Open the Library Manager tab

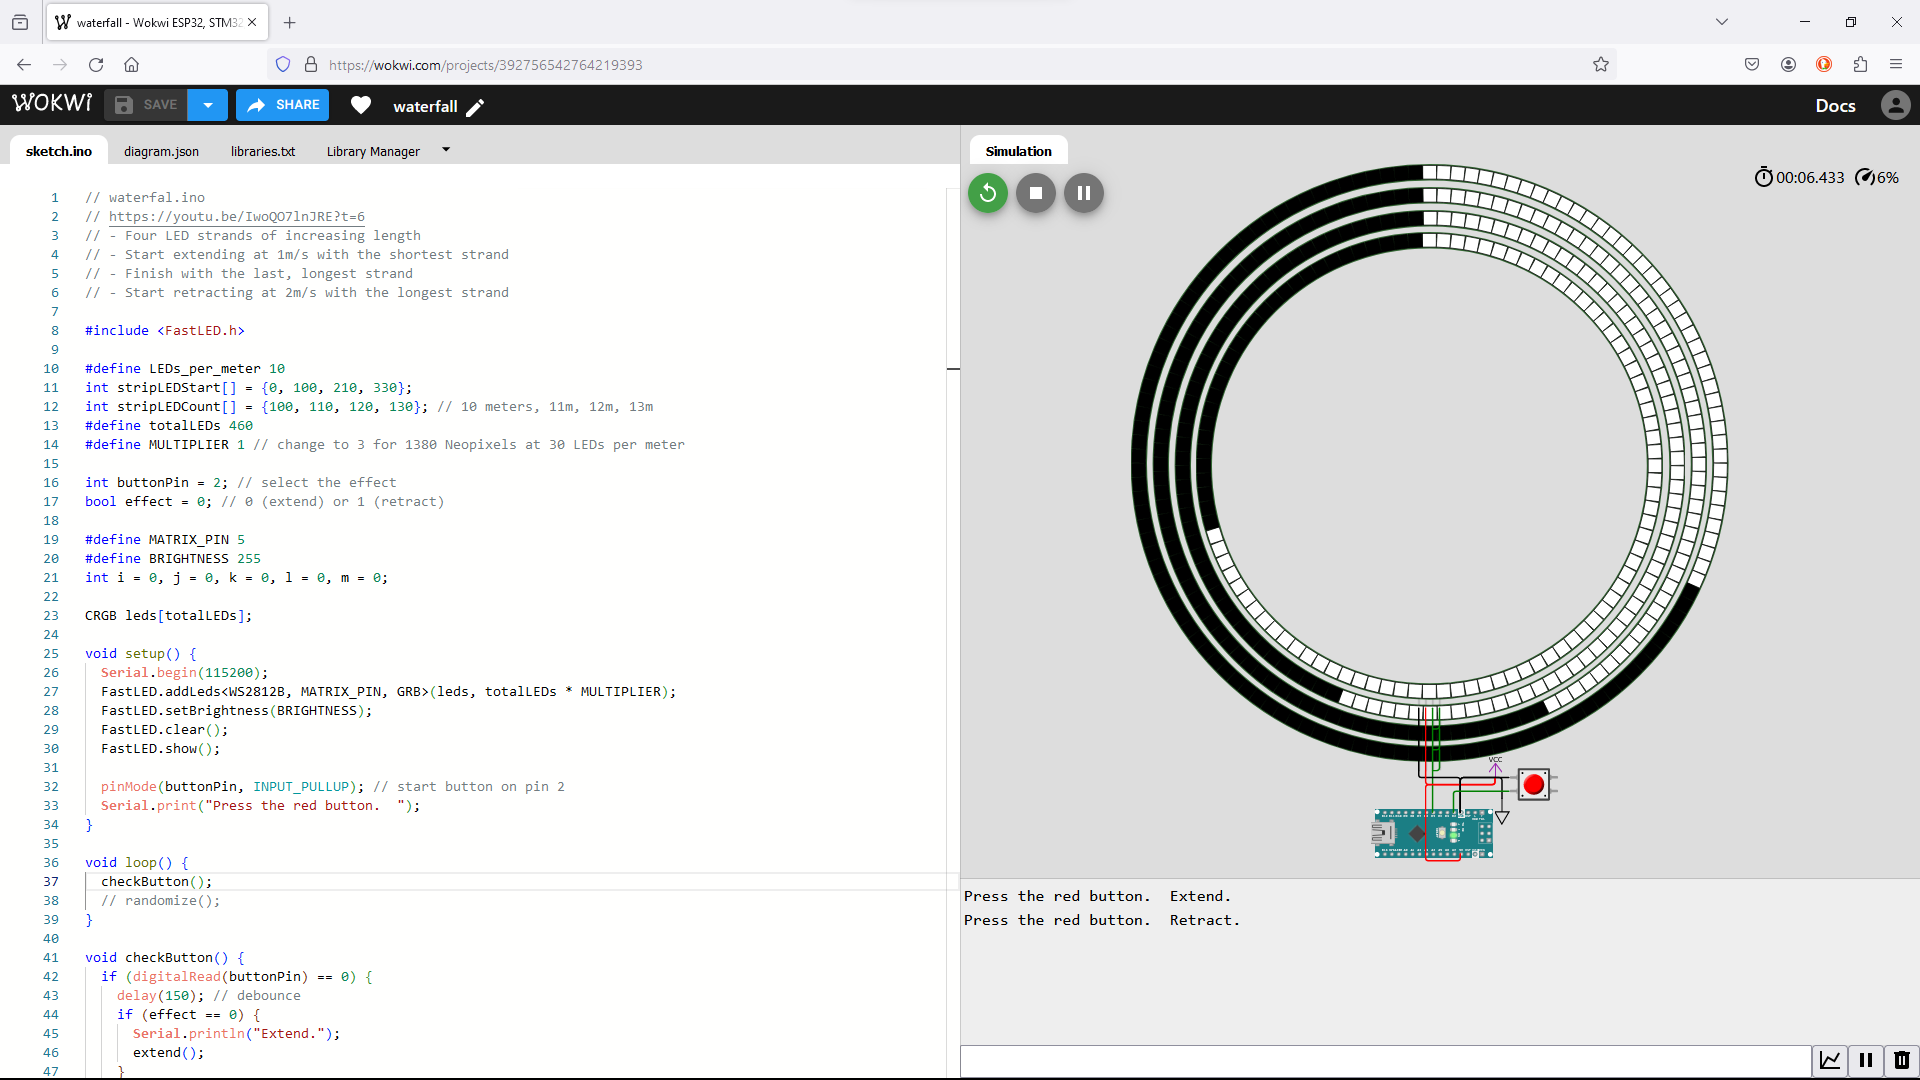373,151
